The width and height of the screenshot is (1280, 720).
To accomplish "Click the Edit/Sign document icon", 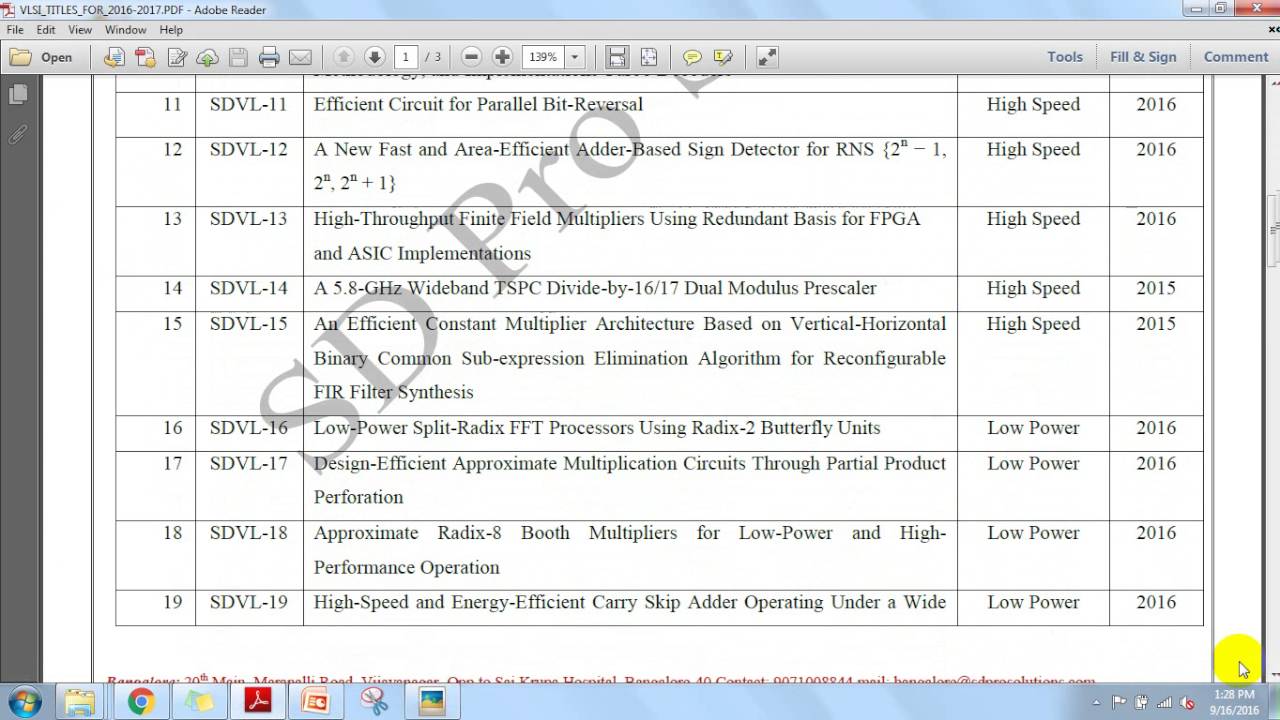I will tap(178, 57).
